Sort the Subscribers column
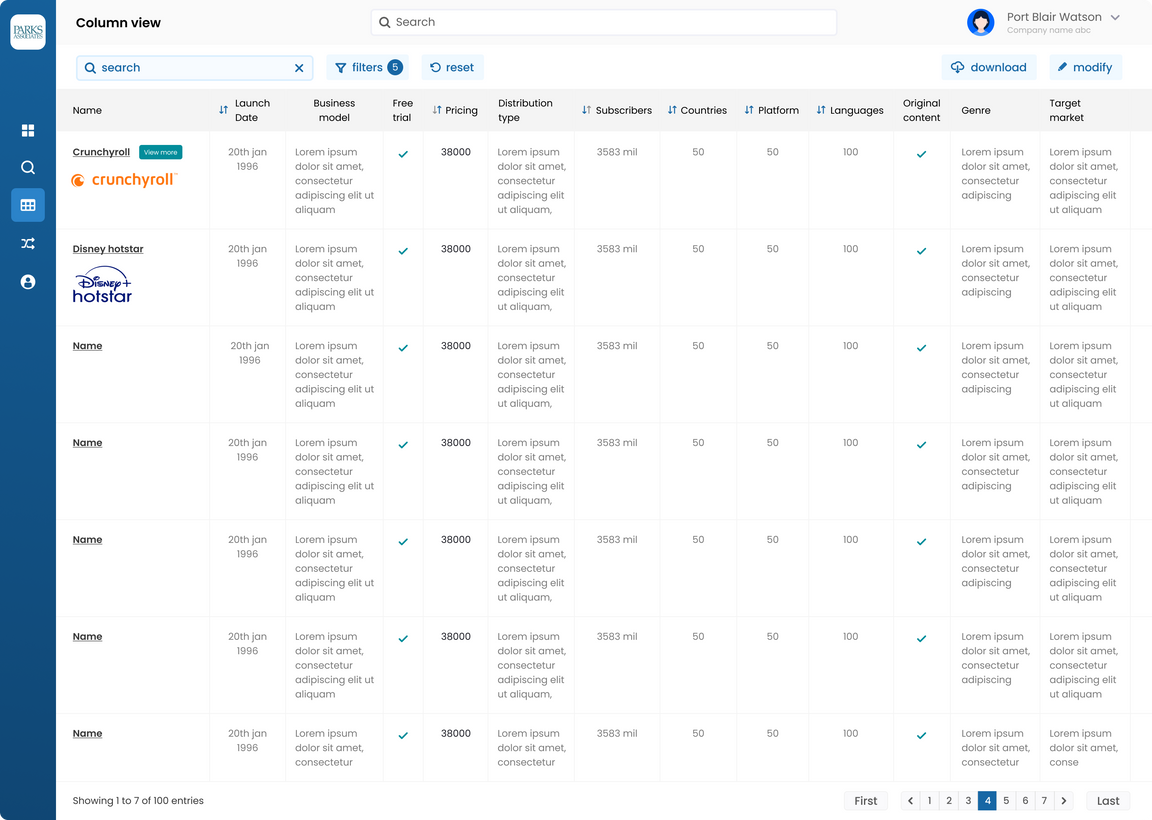 tap(586, 110)
